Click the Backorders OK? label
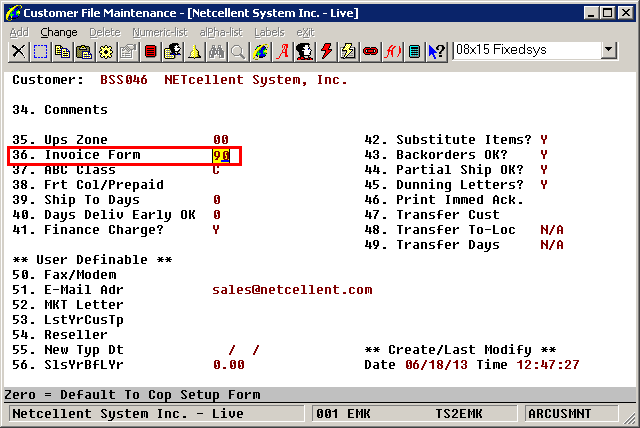Image resolution: width=640 pixels, height=428 pixels. coord(452,155)
